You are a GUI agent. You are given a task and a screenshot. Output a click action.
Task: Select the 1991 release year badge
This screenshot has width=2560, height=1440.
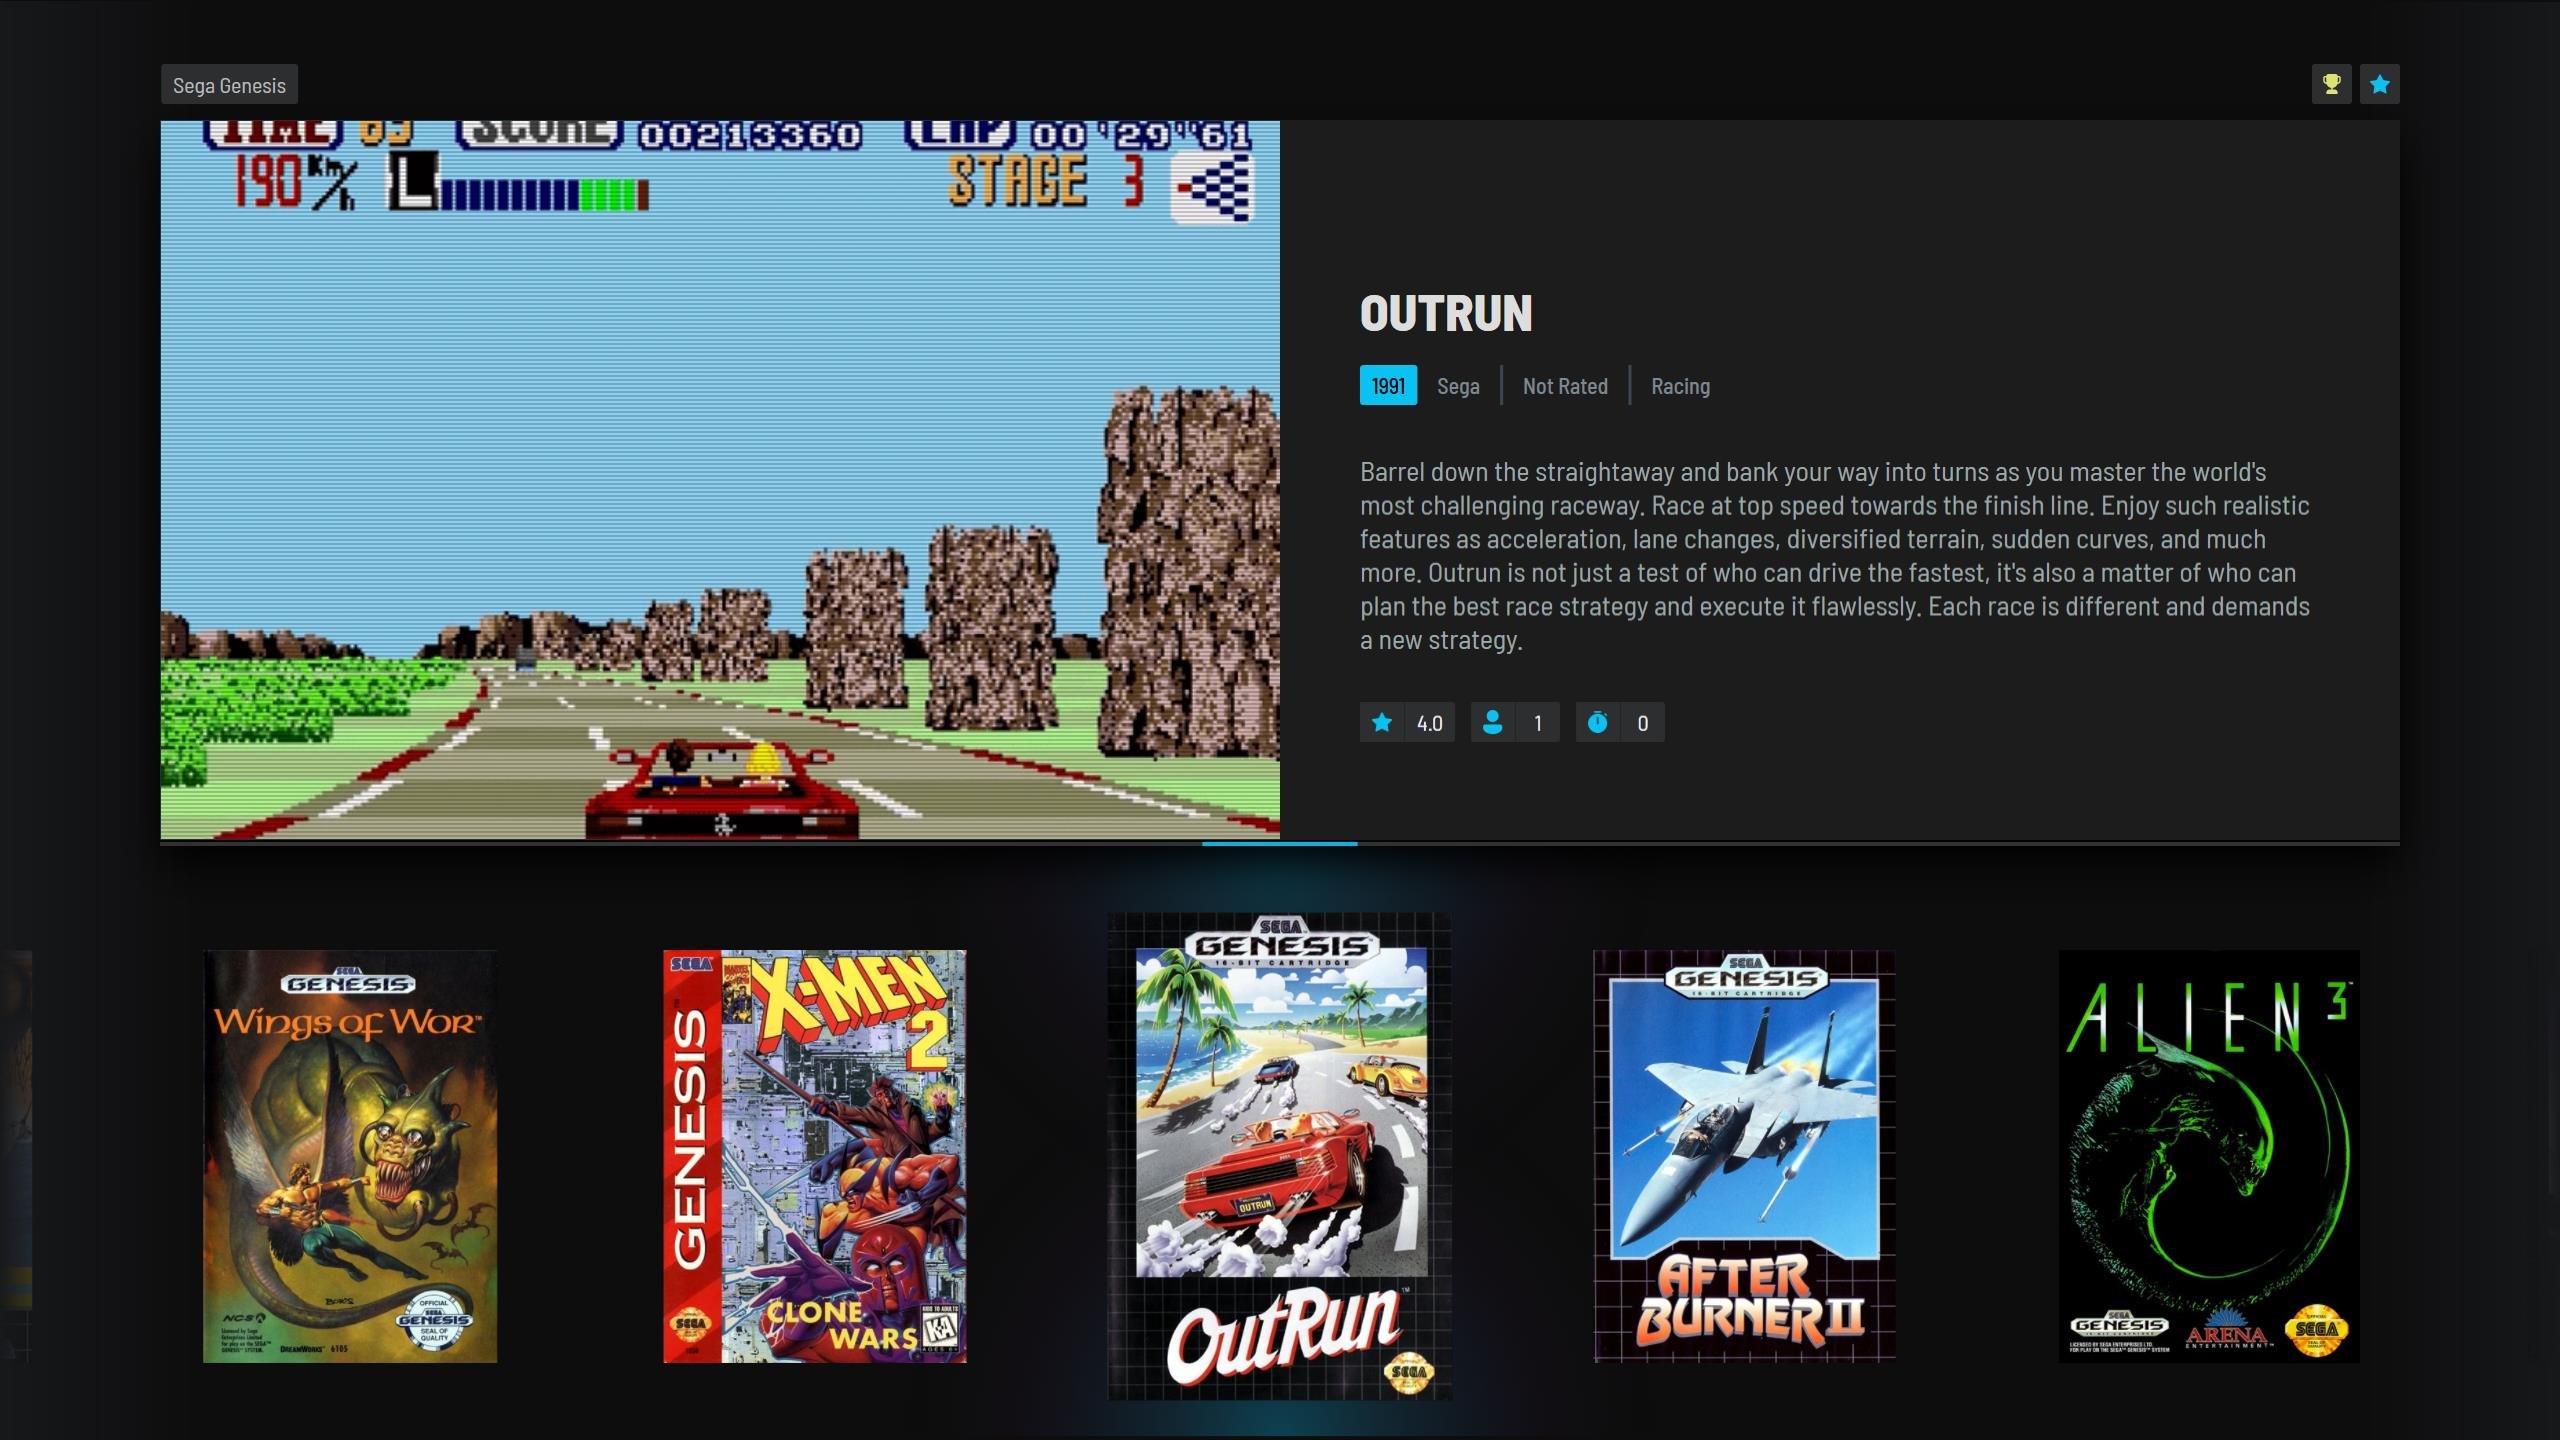click(x=1388, y=386)
